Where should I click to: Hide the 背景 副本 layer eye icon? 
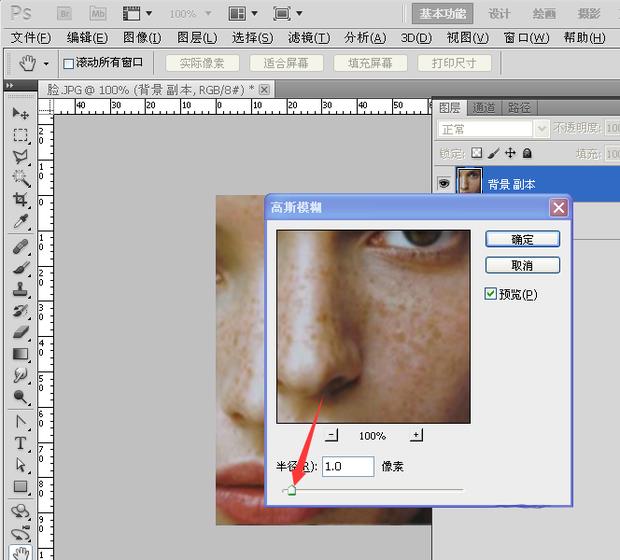(x=444, y=183)
